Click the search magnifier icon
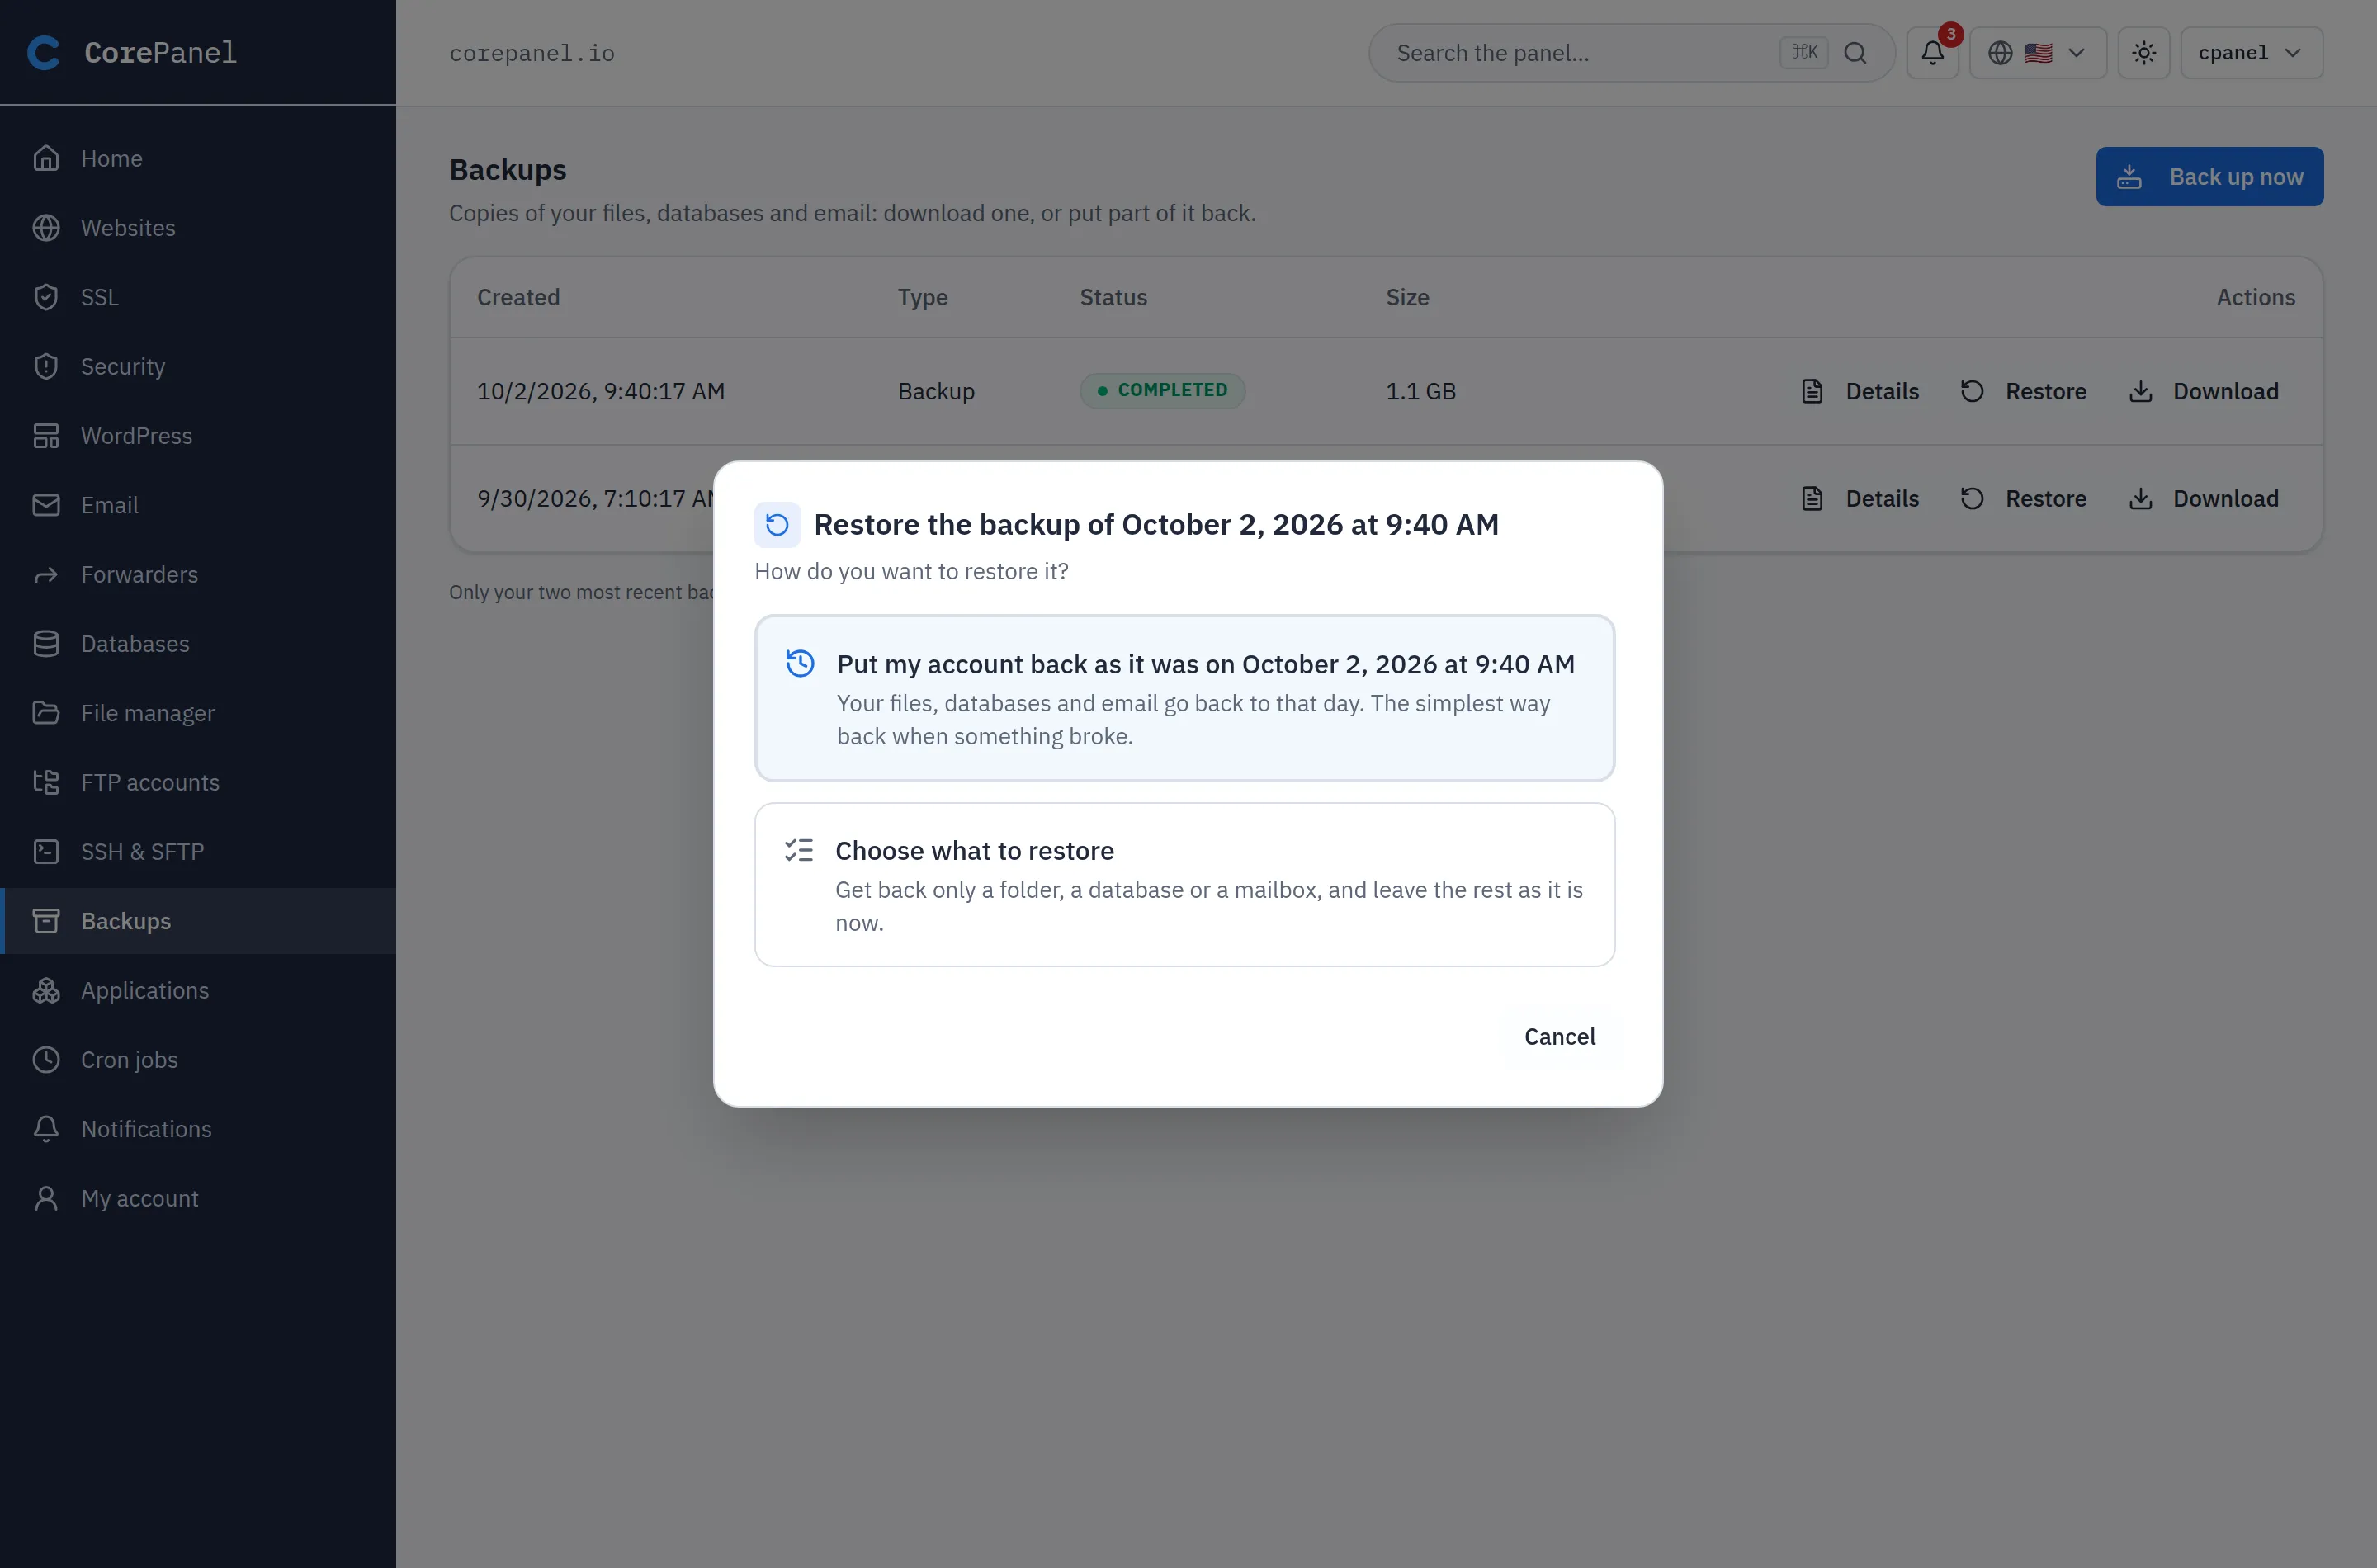This screenshot has height=1568, width=2377. [x=1855, y=53]
